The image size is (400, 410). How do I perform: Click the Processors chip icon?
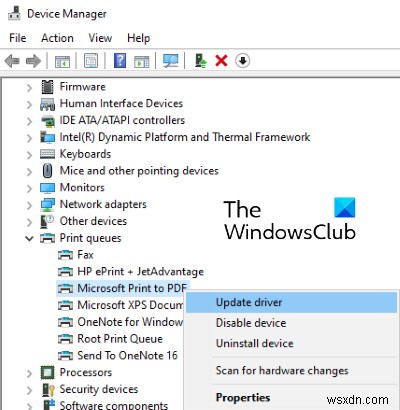click(47, 372)
